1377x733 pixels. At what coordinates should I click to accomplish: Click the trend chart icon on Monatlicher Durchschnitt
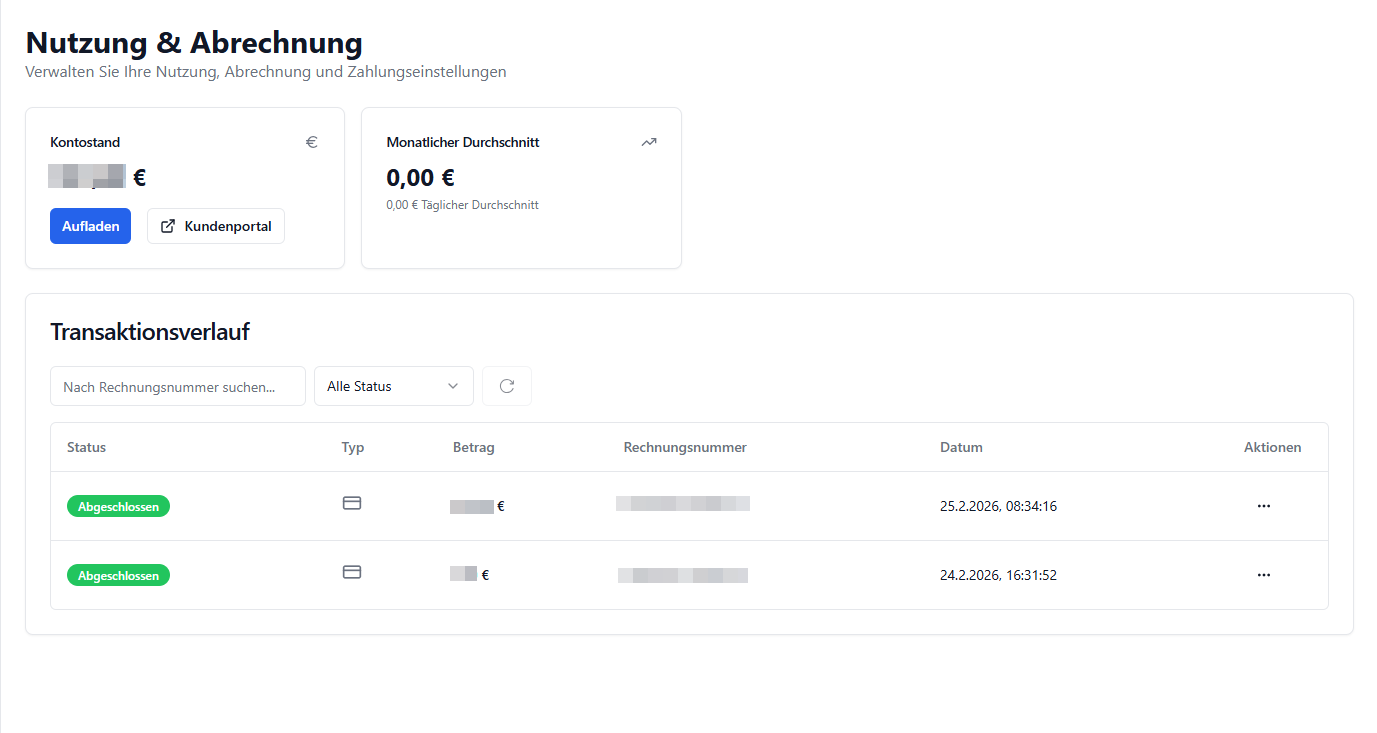(648, 142)
